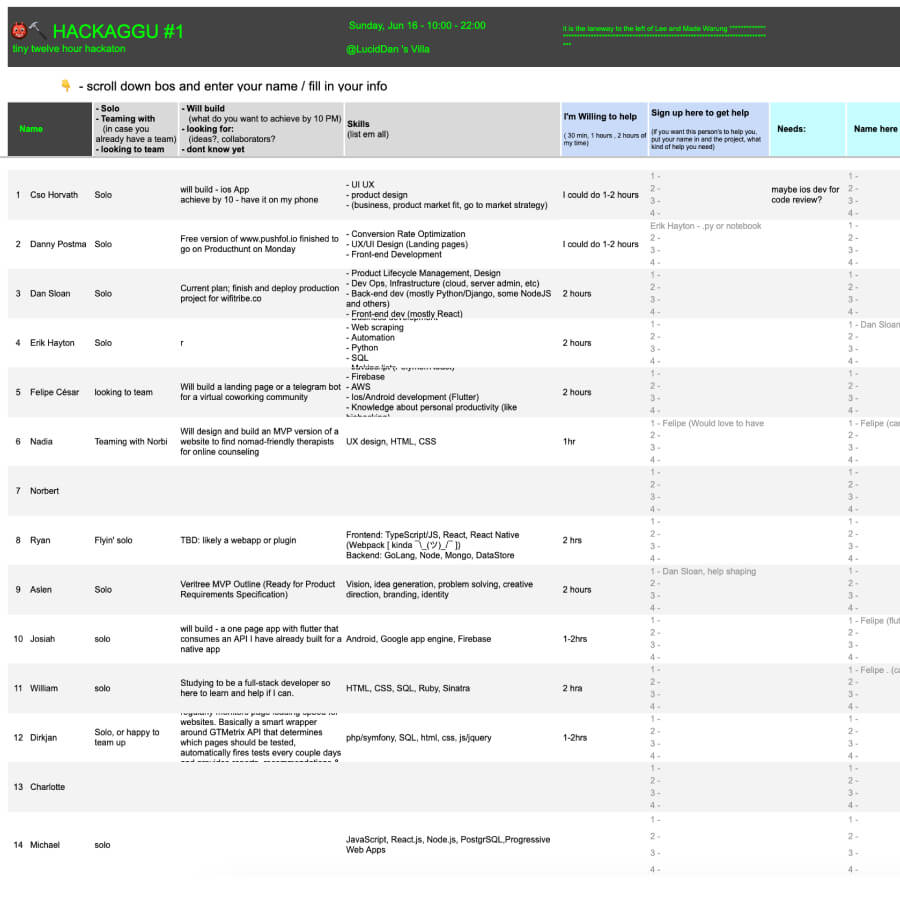
Task: Select the "Skills" column header cell
Action: pyautogui.click(x=451, y=128)
